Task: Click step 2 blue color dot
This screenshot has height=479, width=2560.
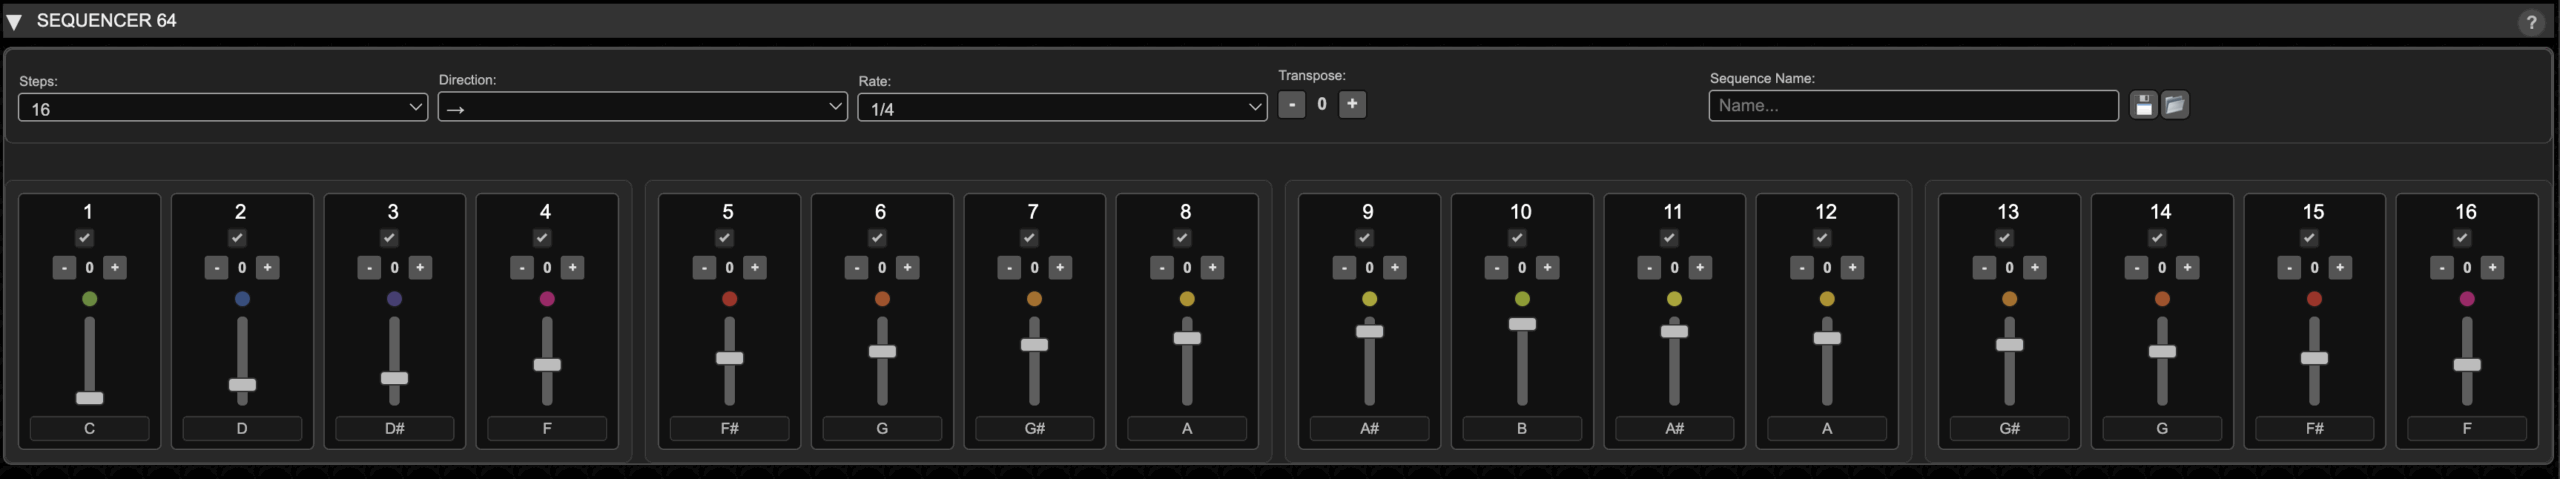Action: [x=242, y=299]
